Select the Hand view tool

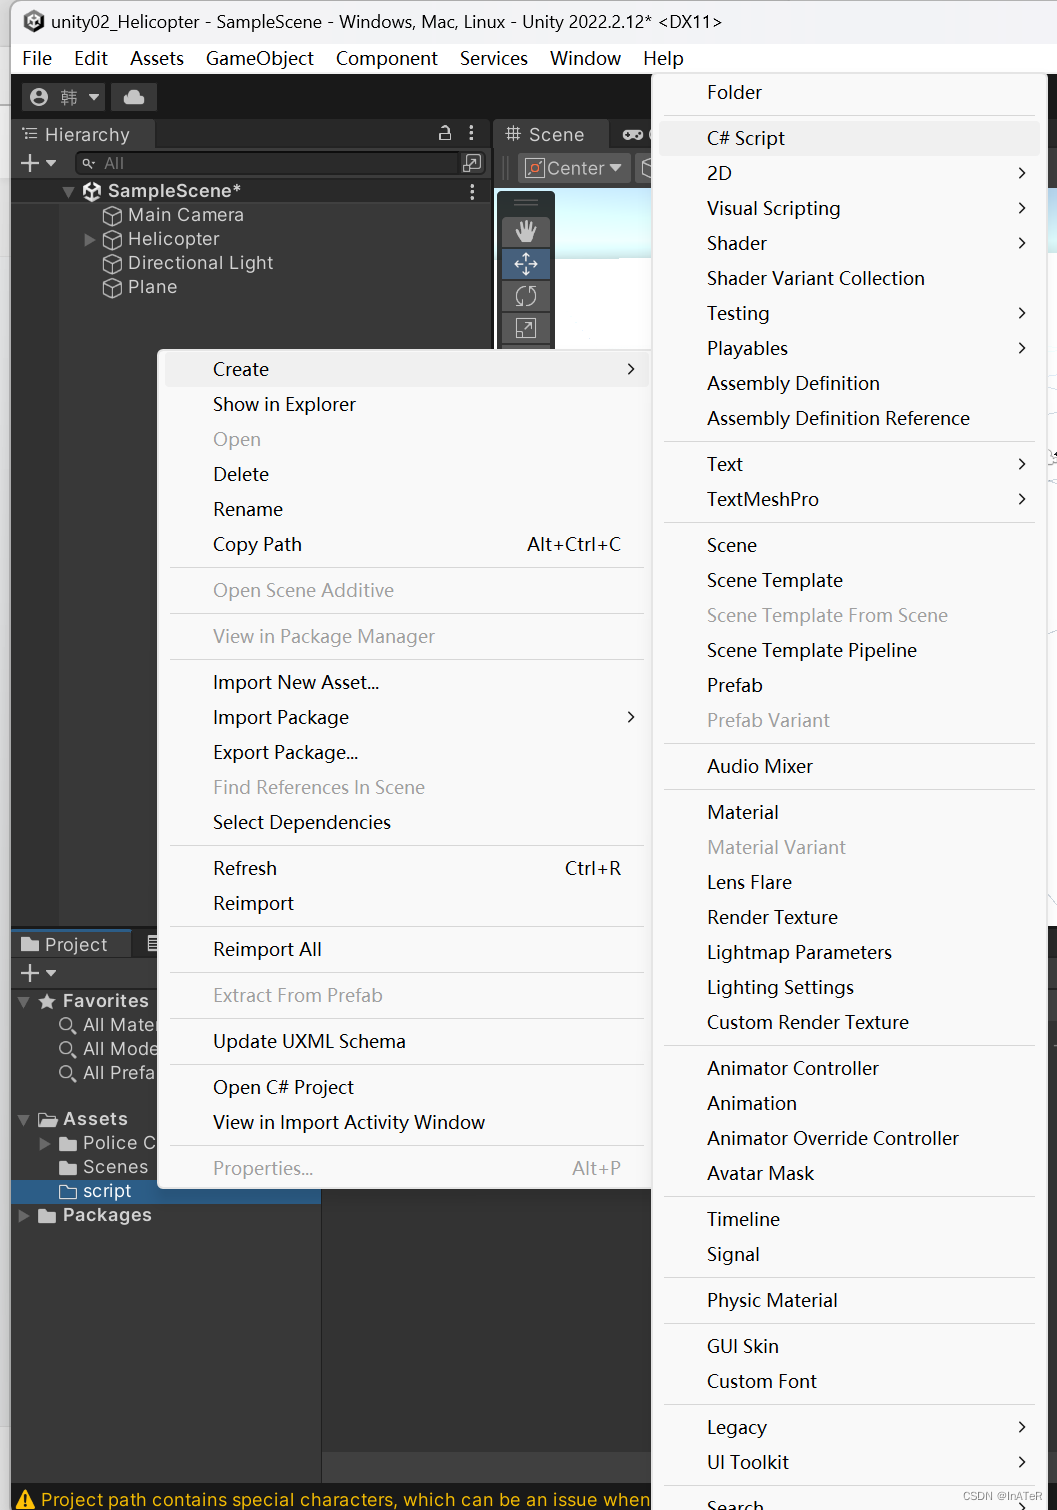tap(526, 232)
